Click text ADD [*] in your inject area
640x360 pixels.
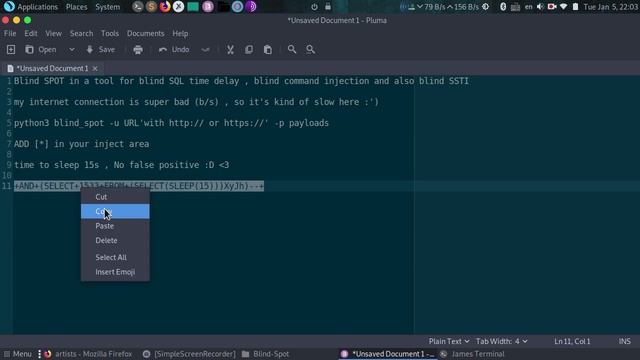(x=81, y=144)
